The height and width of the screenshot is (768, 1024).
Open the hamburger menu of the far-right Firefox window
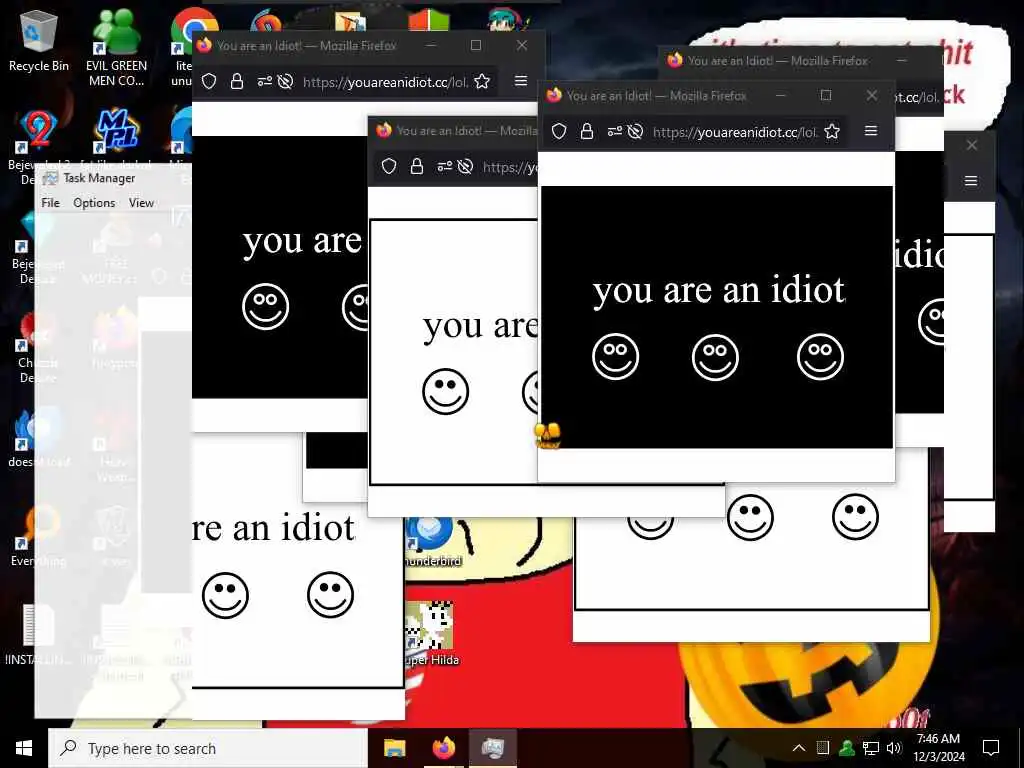click(x=971, y=181)
